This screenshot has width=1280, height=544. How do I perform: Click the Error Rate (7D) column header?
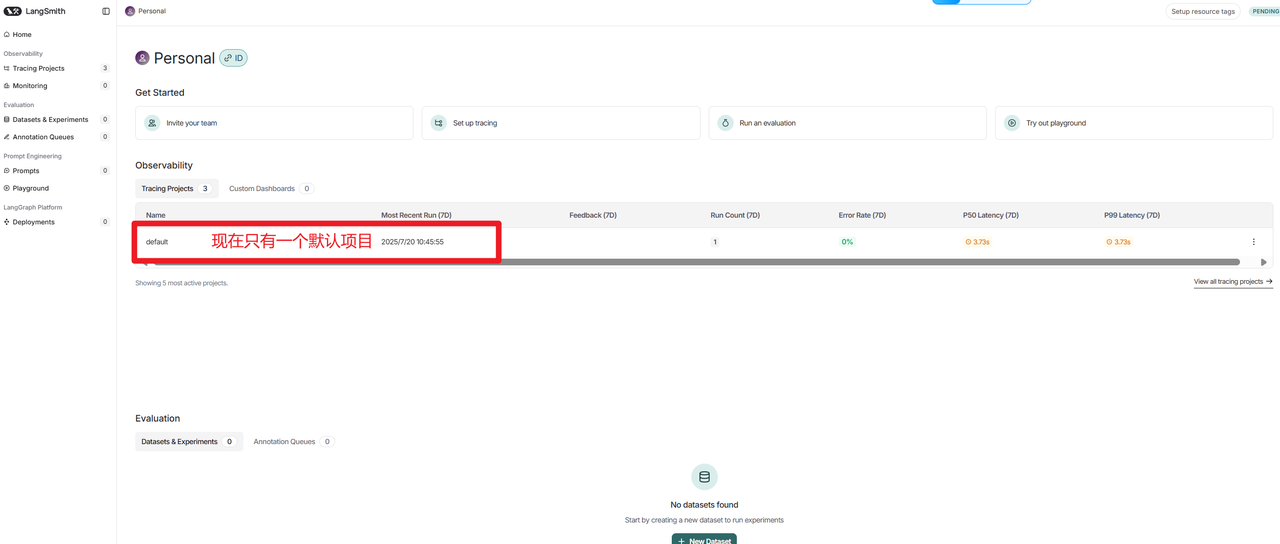point(862,215)
